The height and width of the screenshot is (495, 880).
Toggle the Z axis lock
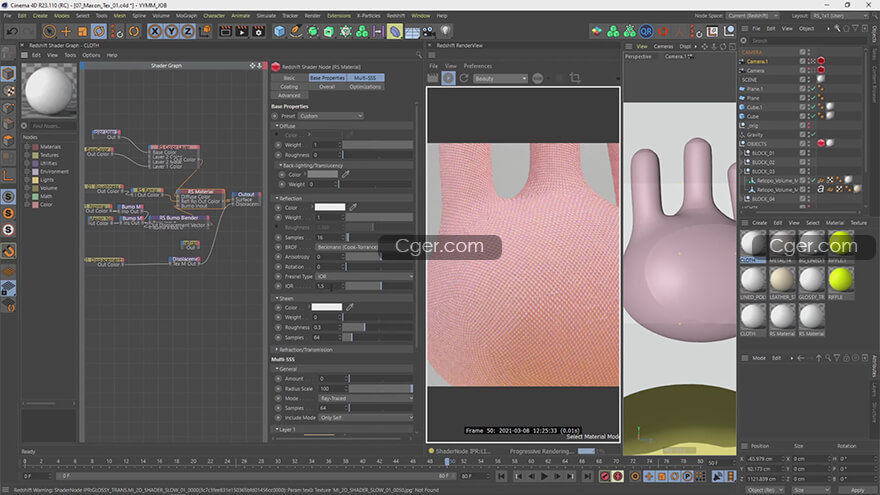point(187,31)
